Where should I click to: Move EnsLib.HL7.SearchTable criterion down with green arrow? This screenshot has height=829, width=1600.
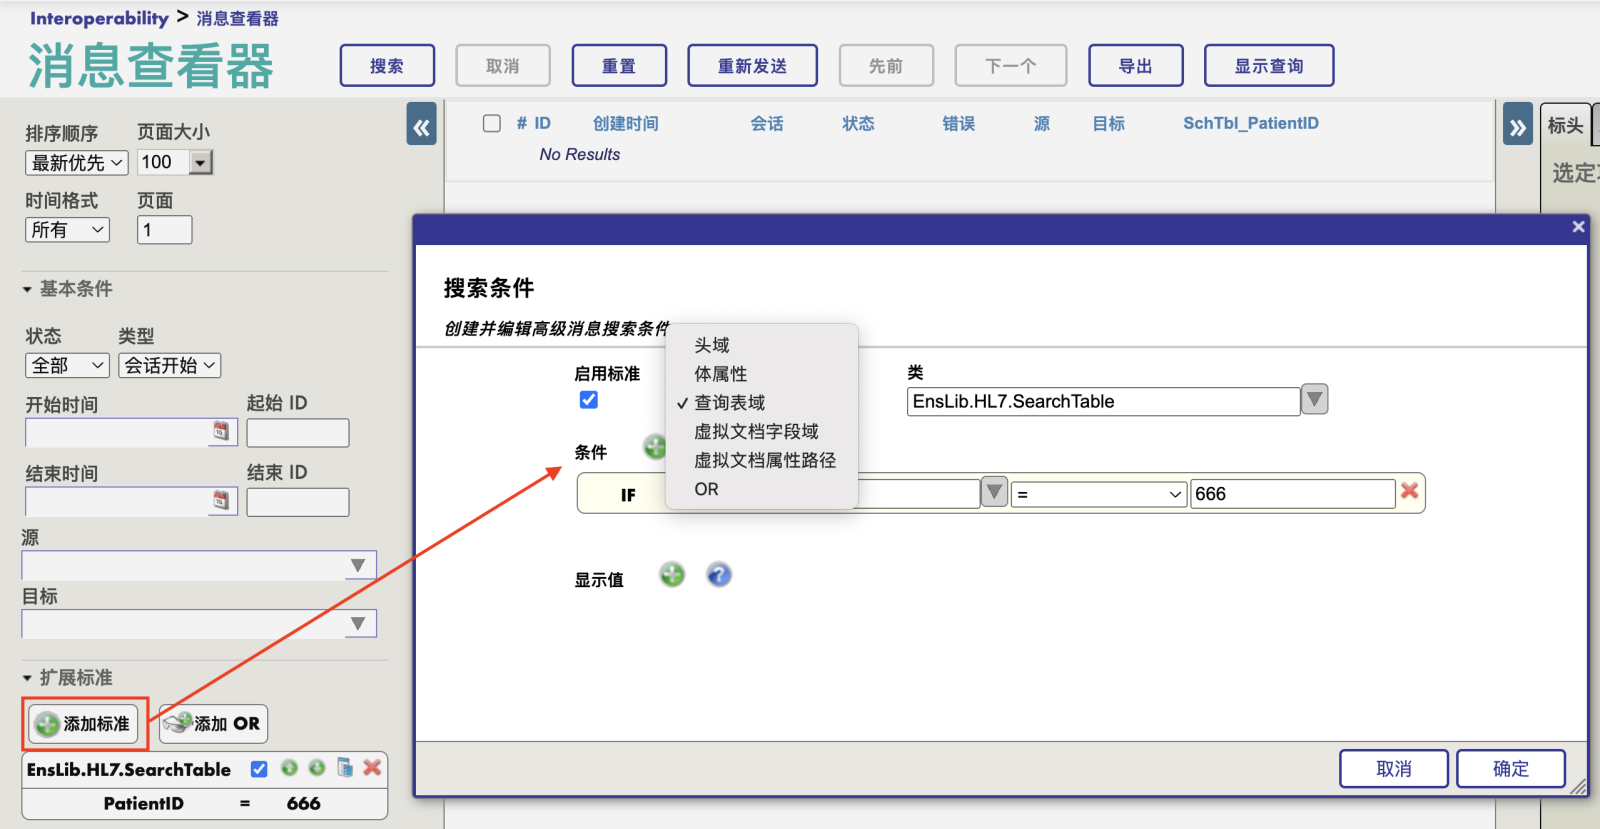[x=317, y=768]
